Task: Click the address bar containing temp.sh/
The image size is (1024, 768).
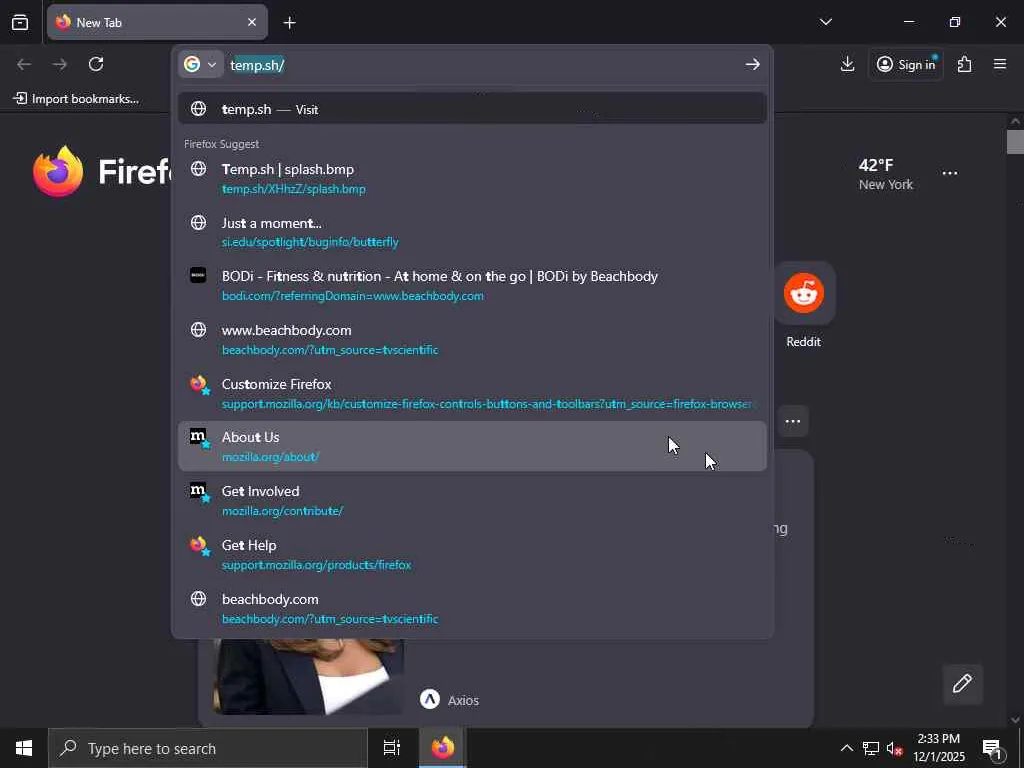Action: 483,65
